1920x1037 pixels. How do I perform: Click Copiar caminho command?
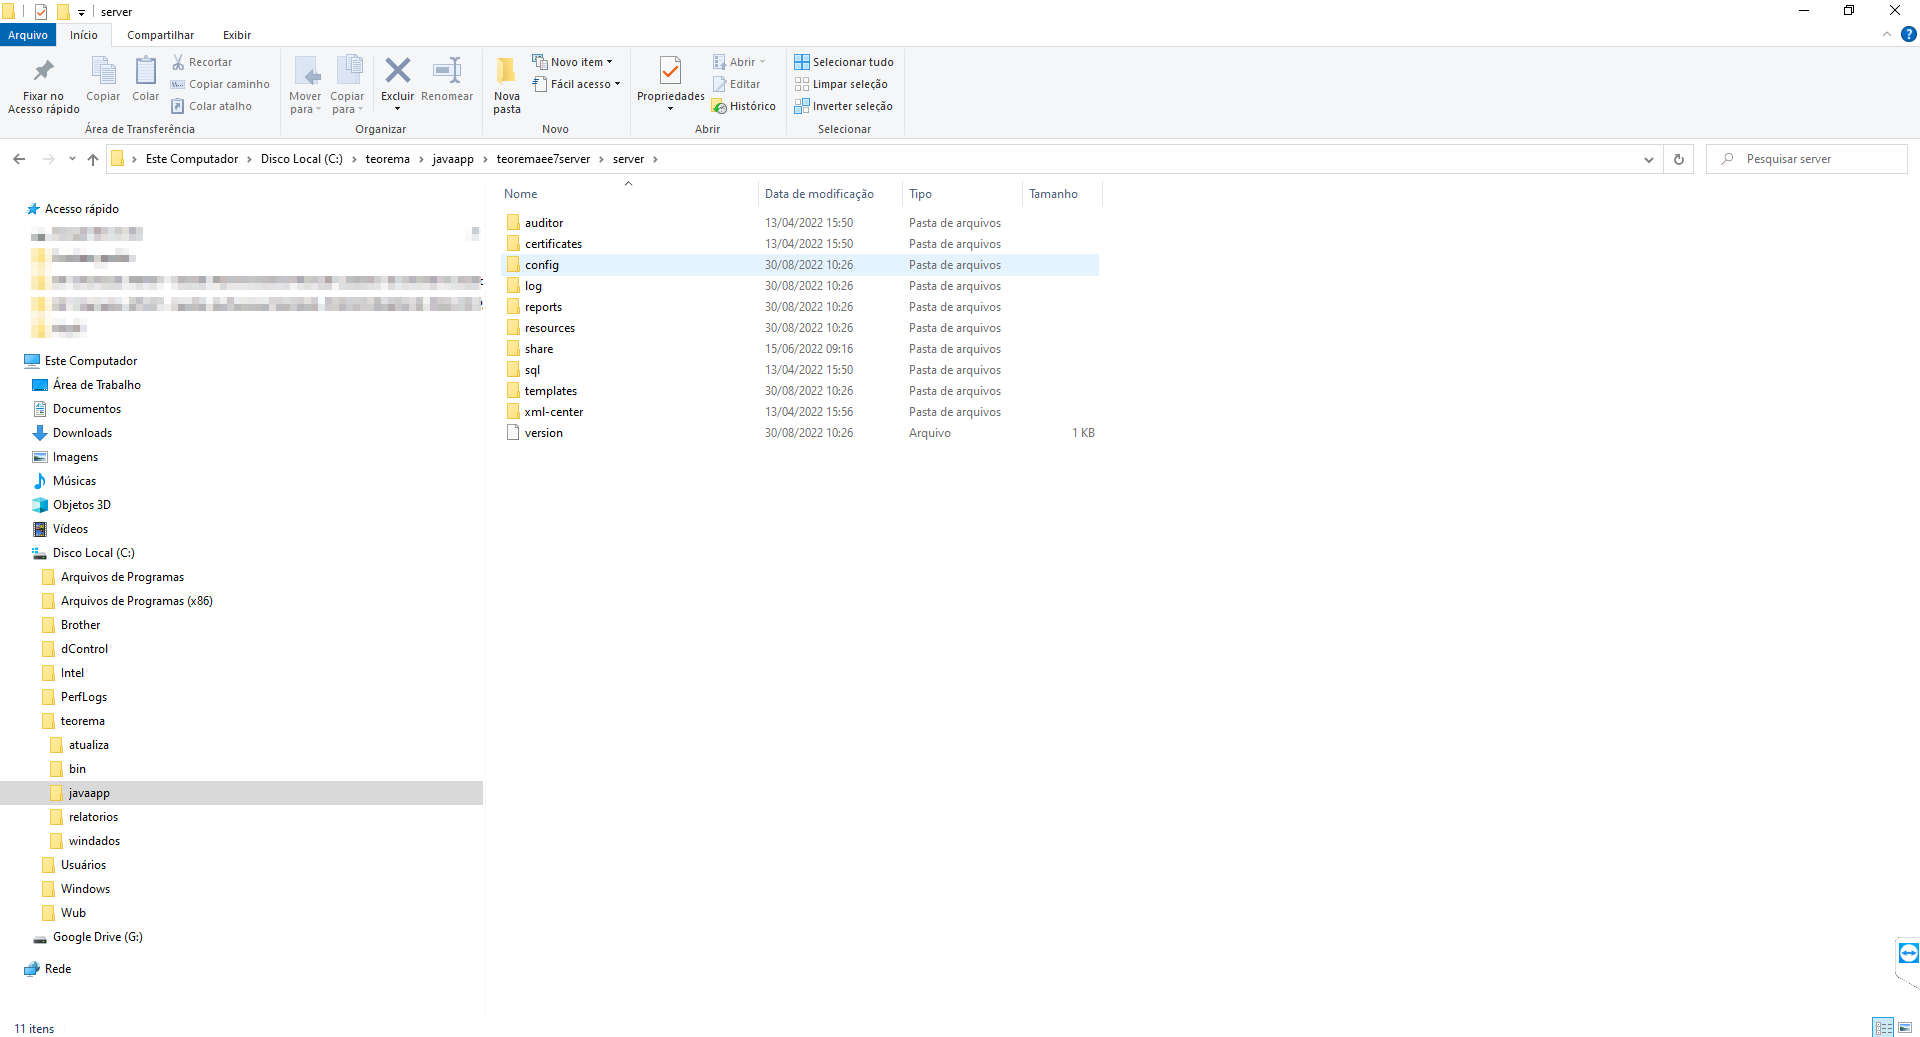(220, 84)
